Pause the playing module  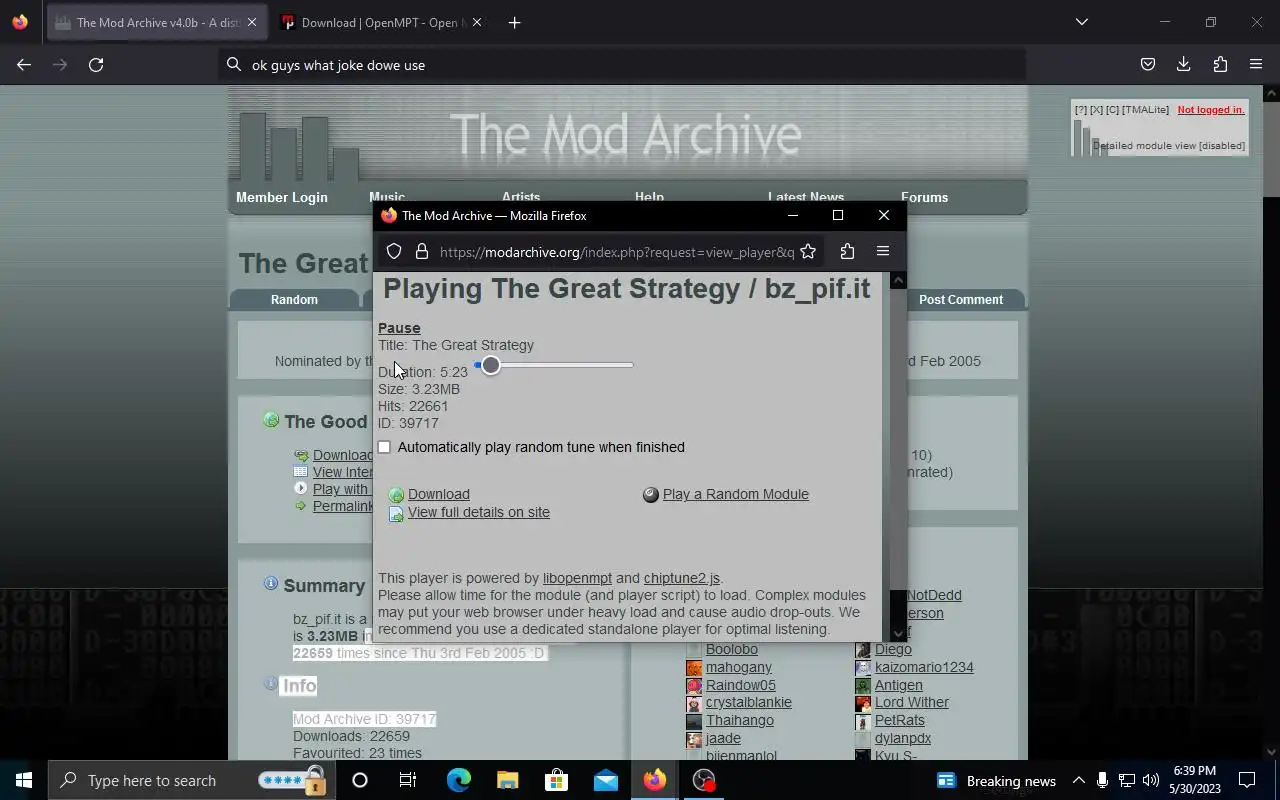click(399, 328)
